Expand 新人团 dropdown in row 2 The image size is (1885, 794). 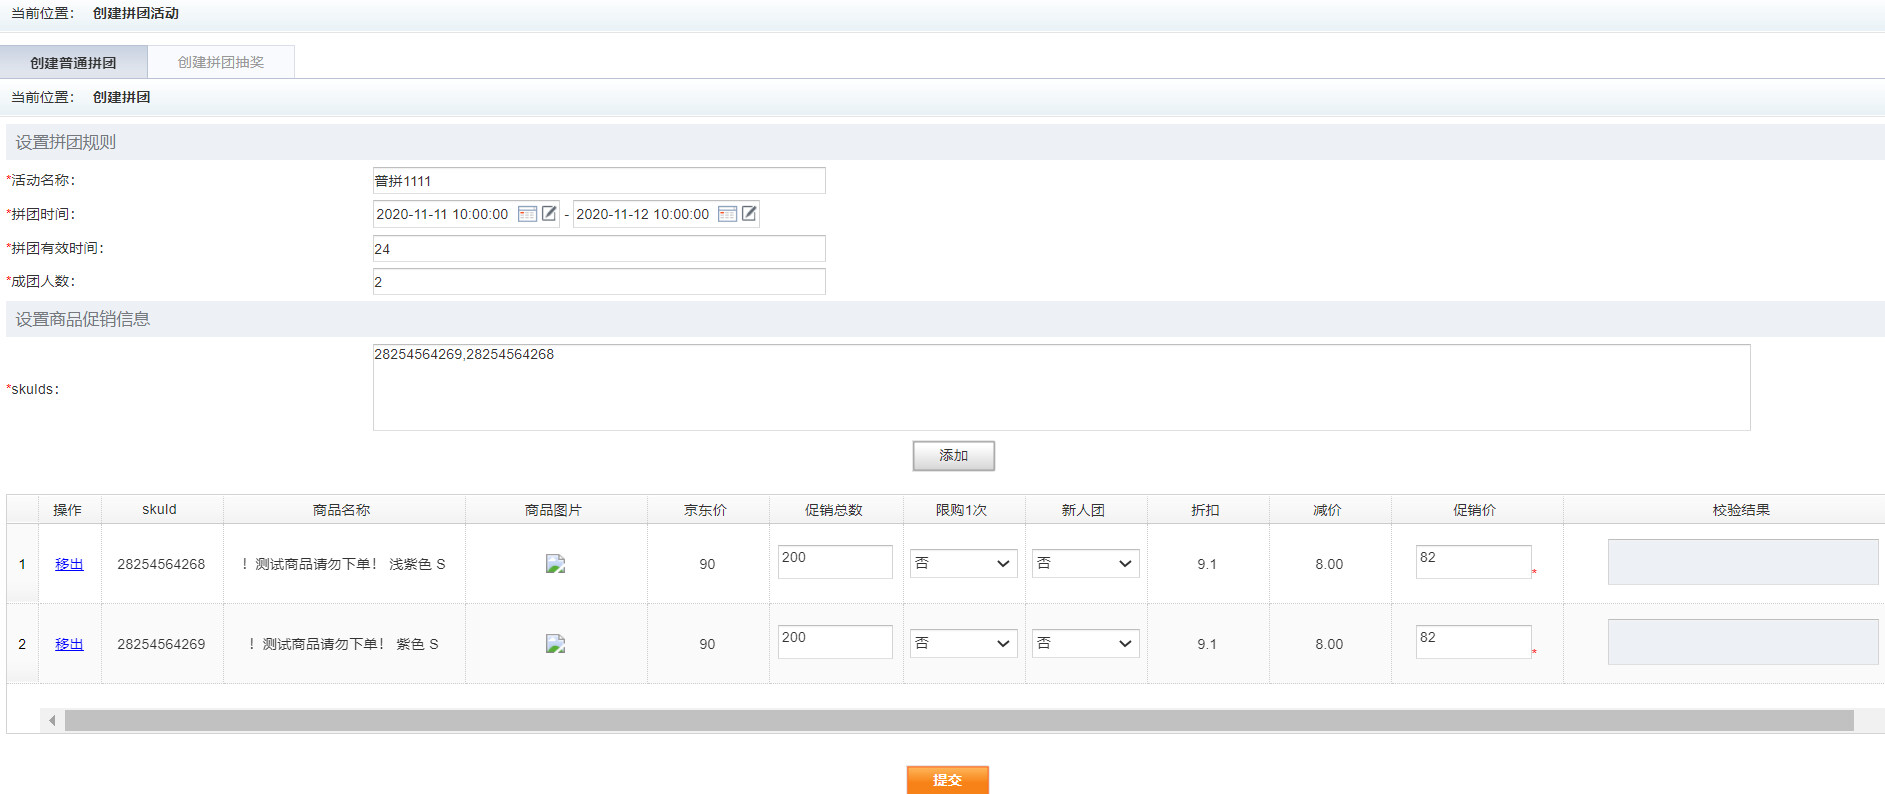tap(1085, 644)
